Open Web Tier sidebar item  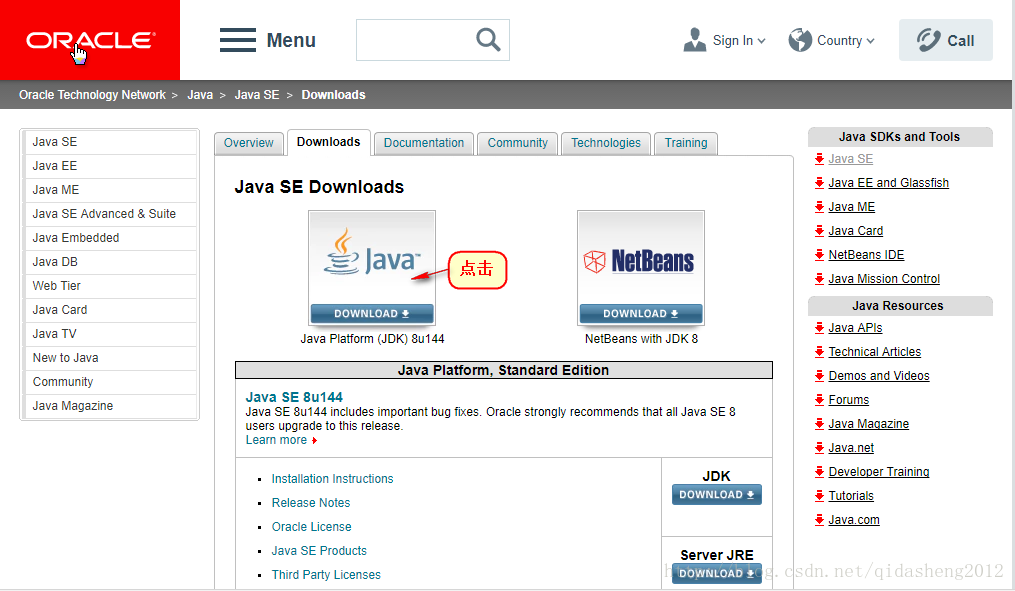pos(110,285)
